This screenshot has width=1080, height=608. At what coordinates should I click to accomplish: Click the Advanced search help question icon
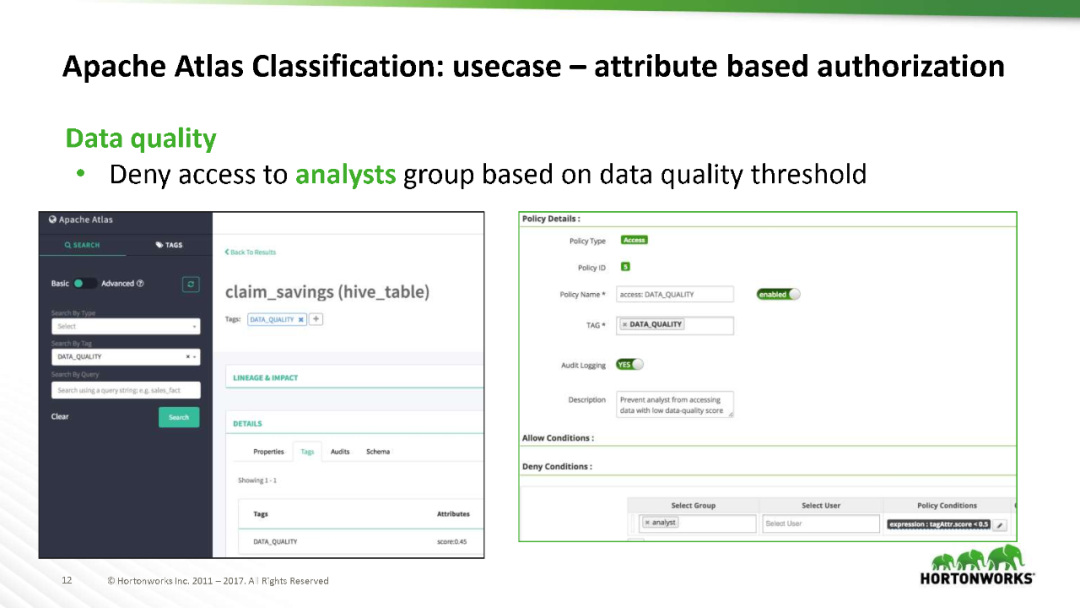pos(141,283)
